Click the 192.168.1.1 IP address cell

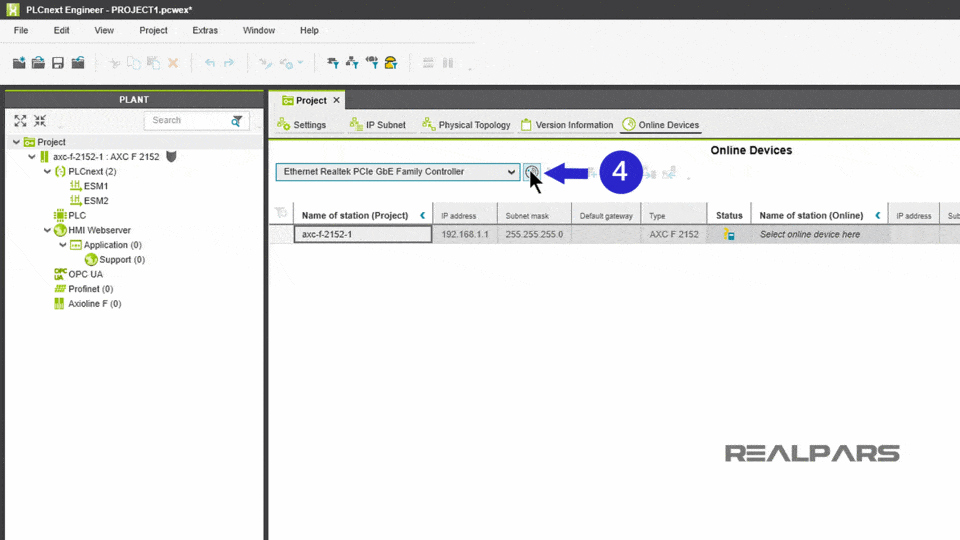[x=465, y=234]
